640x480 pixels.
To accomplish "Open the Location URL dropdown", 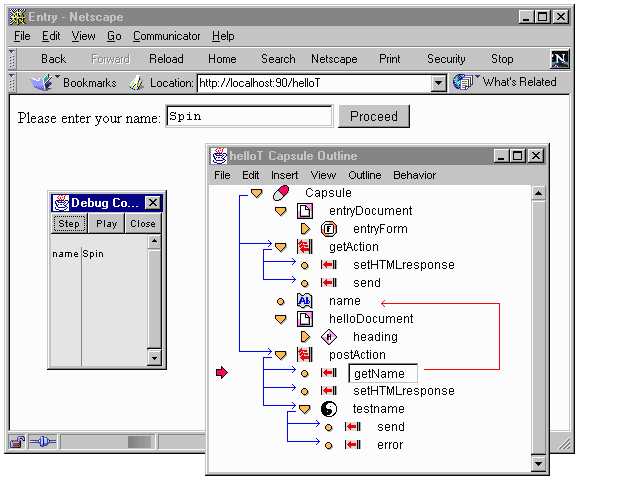I will 438,83.
